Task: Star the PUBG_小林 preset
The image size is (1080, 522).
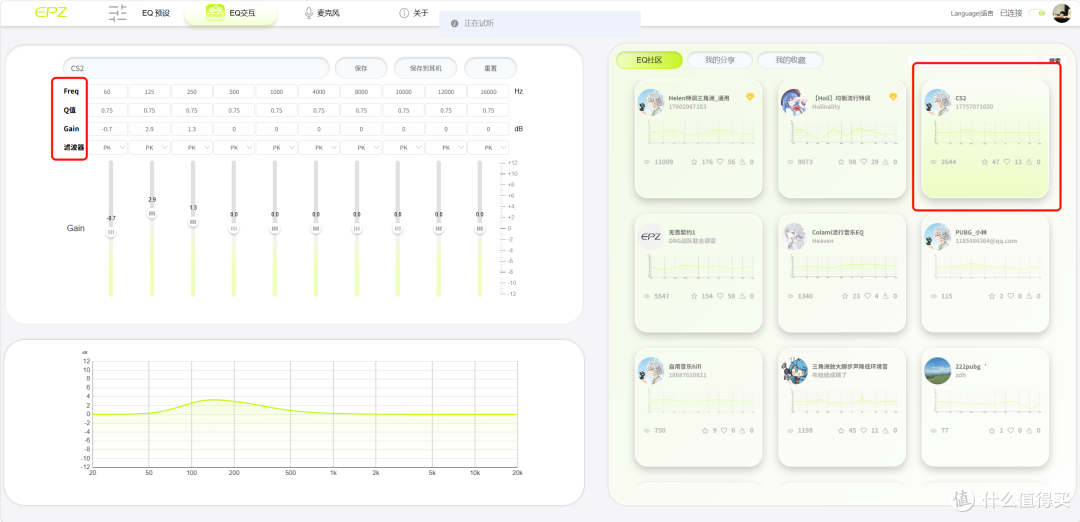Action: [x=992, y=296]
